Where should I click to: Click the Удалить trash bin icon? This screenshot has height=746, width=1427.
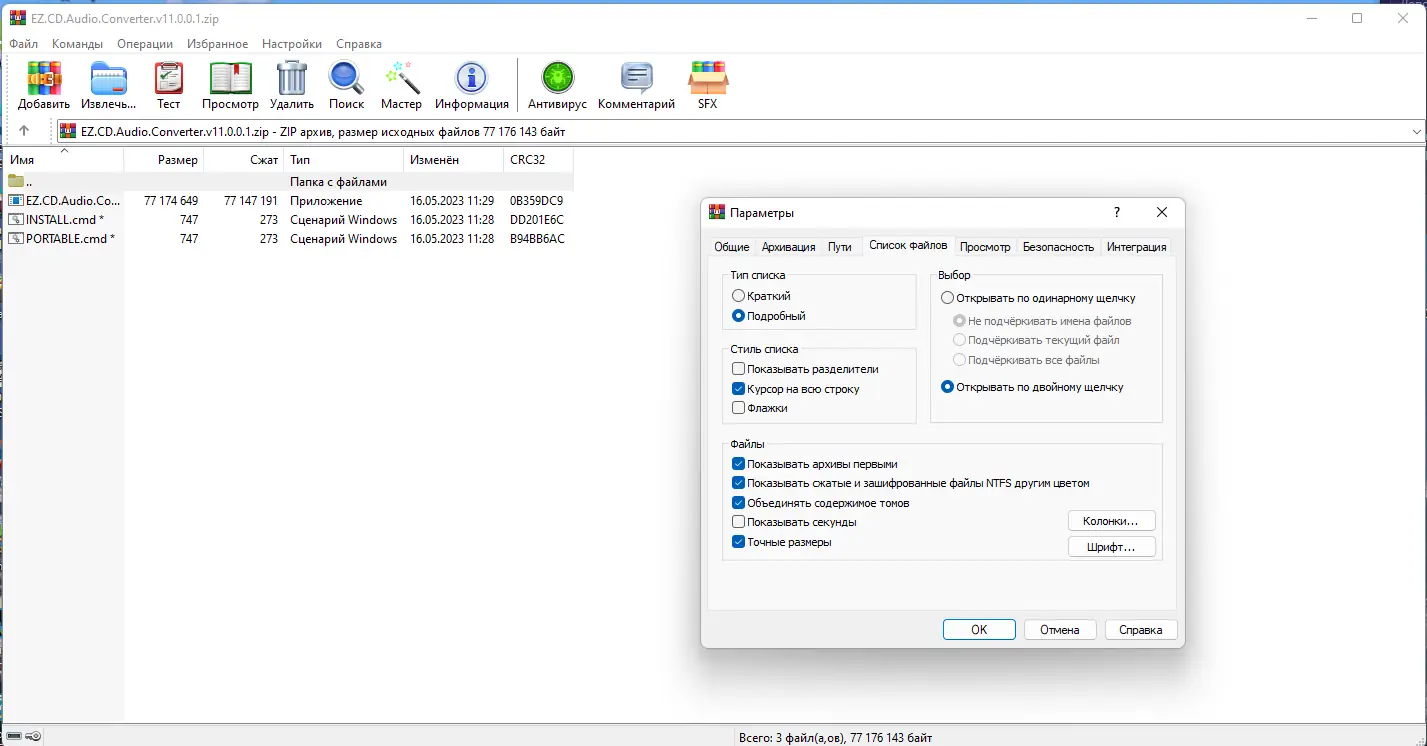(x=292, y=78)
